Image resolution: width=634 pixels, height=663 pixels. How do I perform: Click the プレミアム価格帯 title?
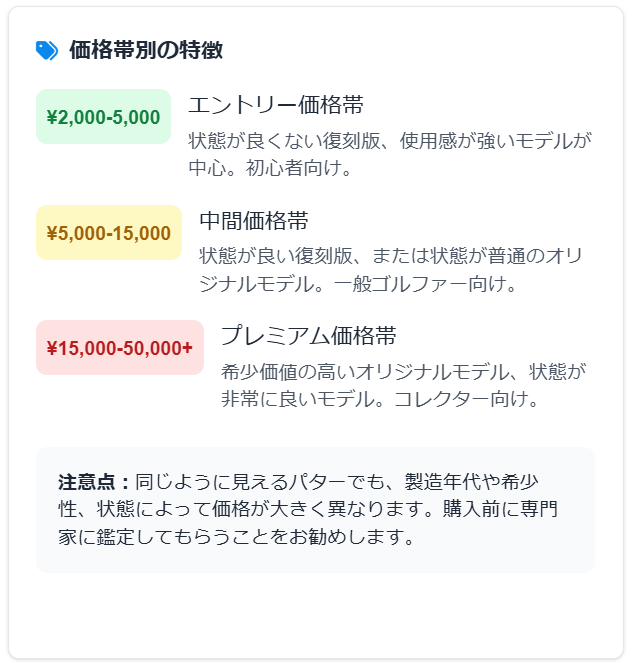tap(309, 335)
